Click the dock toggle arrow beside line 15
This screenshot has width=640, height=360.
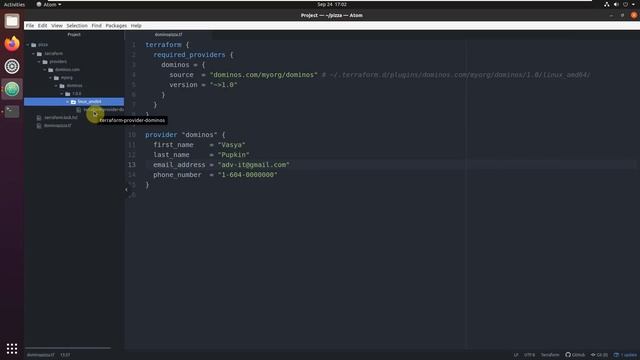(x=126, y=189)
